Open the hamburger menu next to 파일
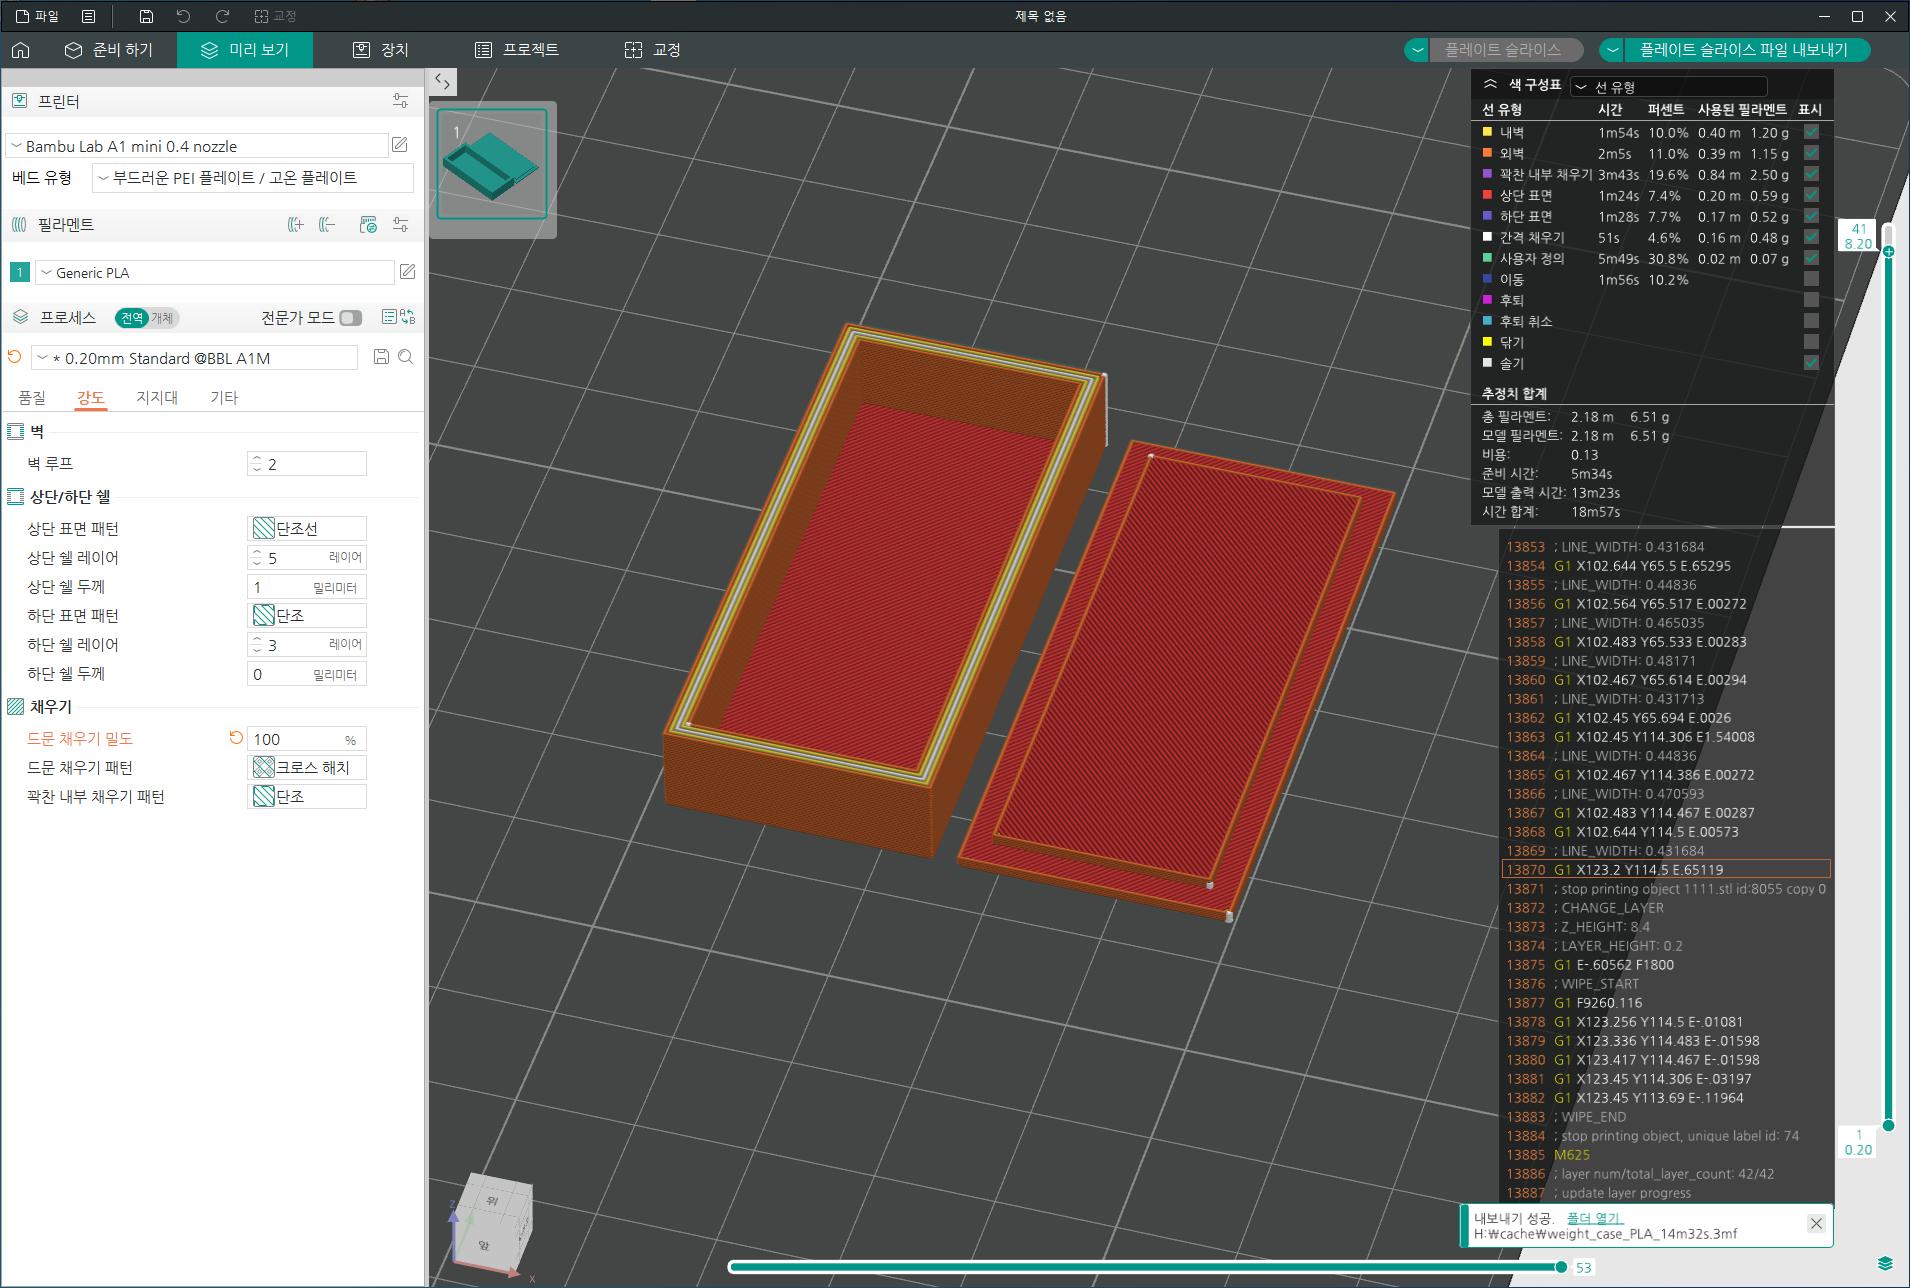1910x1288 pixels. [x=89, y=16]
